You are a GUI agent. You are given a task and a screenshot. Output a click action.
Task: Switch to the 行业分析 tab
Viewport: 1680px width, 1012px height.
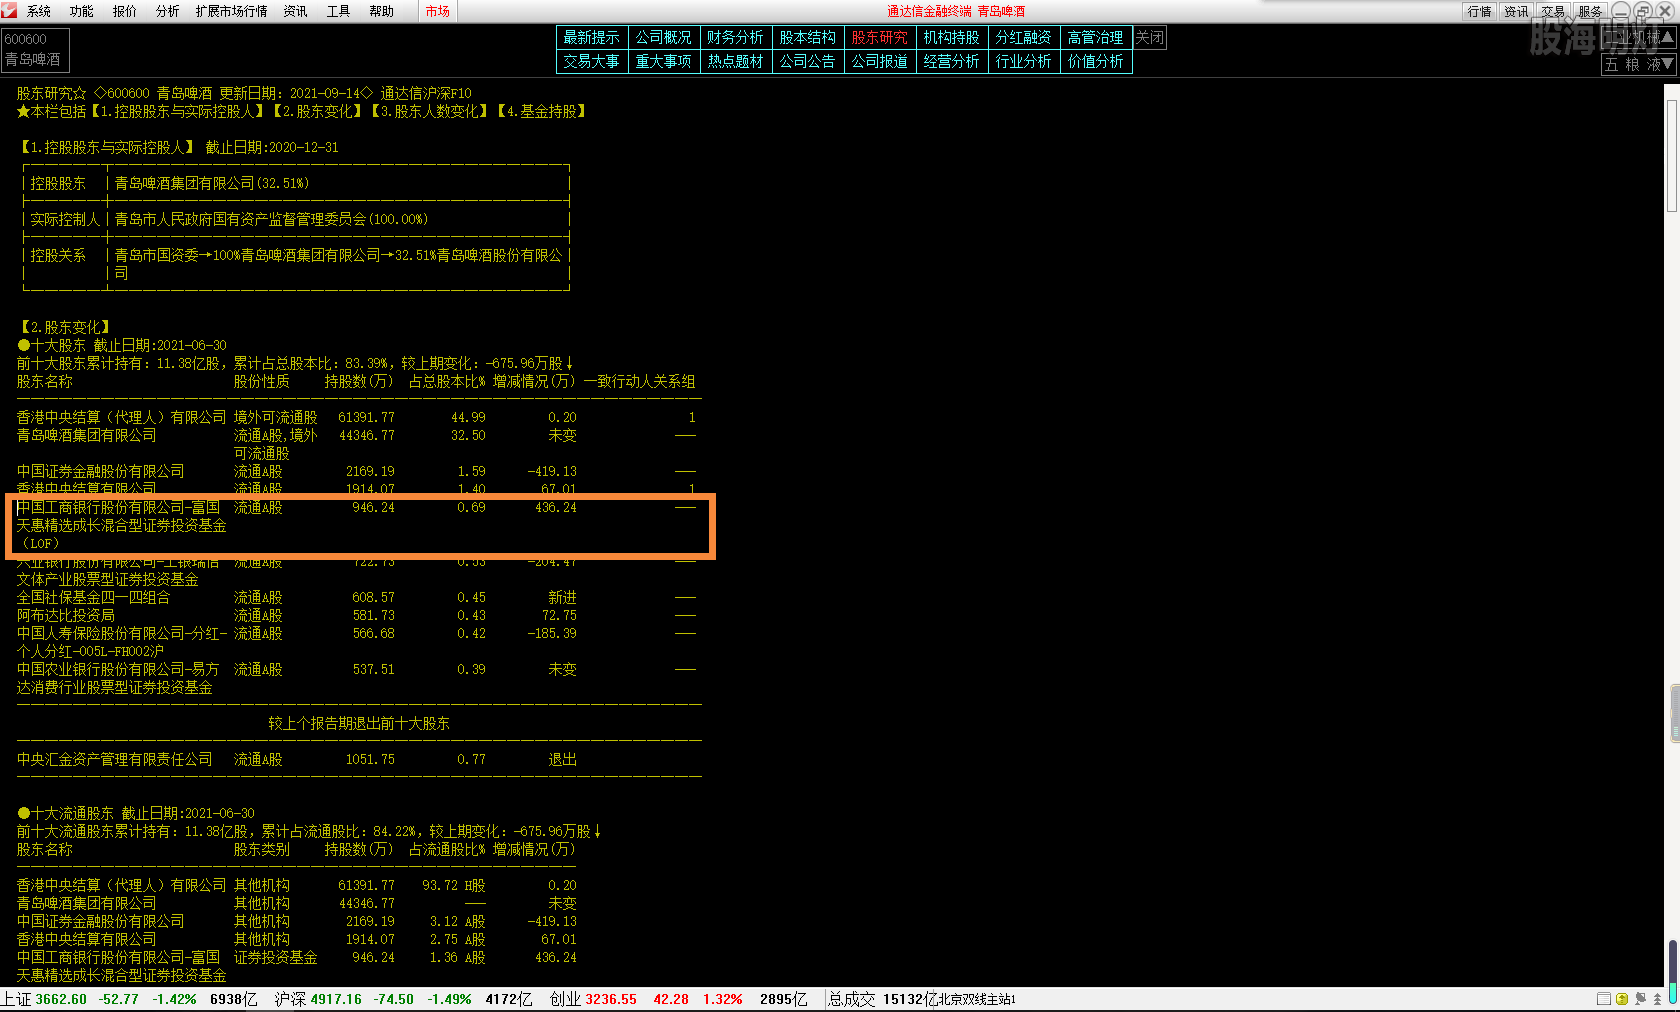tap(1024, 61)
